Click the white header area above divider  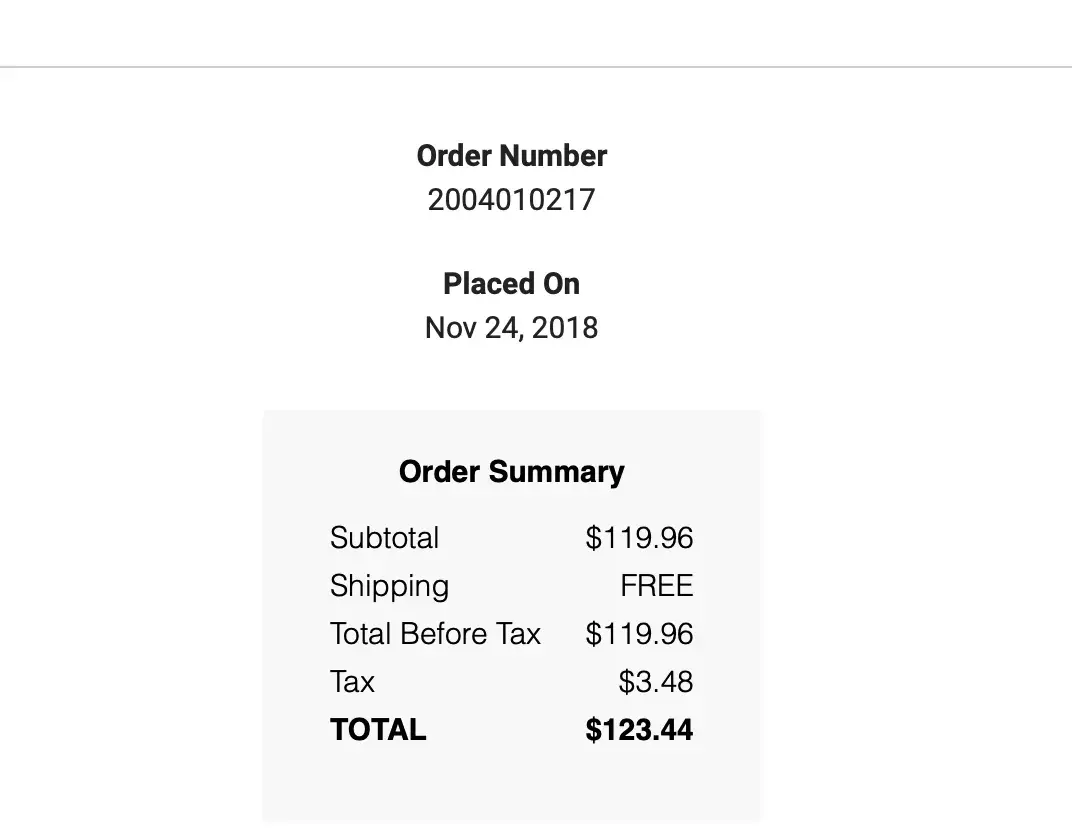(536, 32)
